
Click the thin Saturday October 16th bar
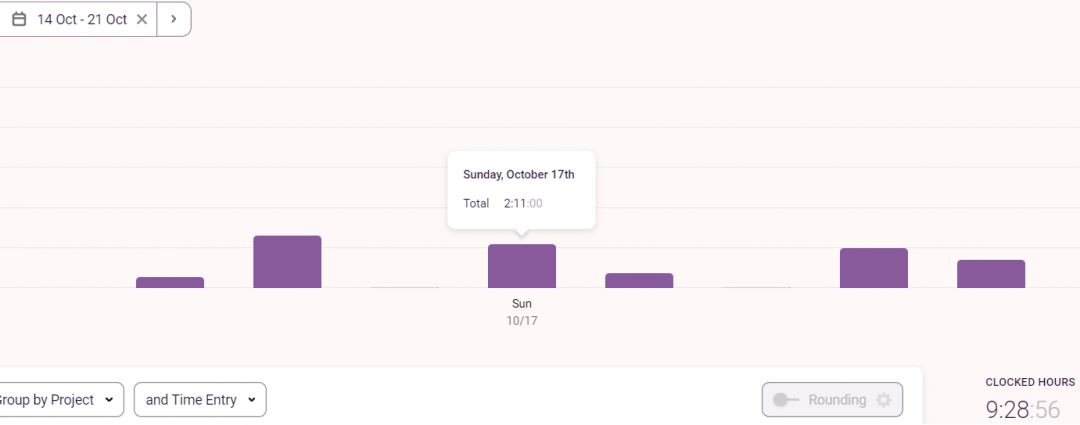pyautogui.click(x=404, y=287)
